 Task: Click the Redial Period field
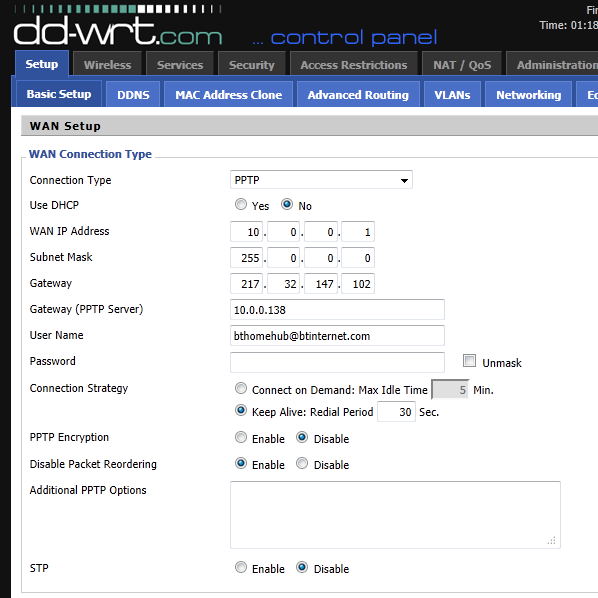pos(396,412)
